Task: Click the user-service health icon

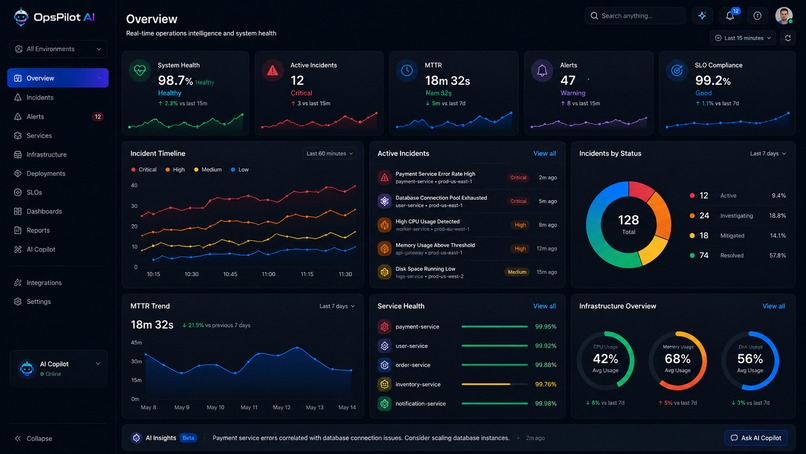Action: pyautogui.click(x=384, y=346)
